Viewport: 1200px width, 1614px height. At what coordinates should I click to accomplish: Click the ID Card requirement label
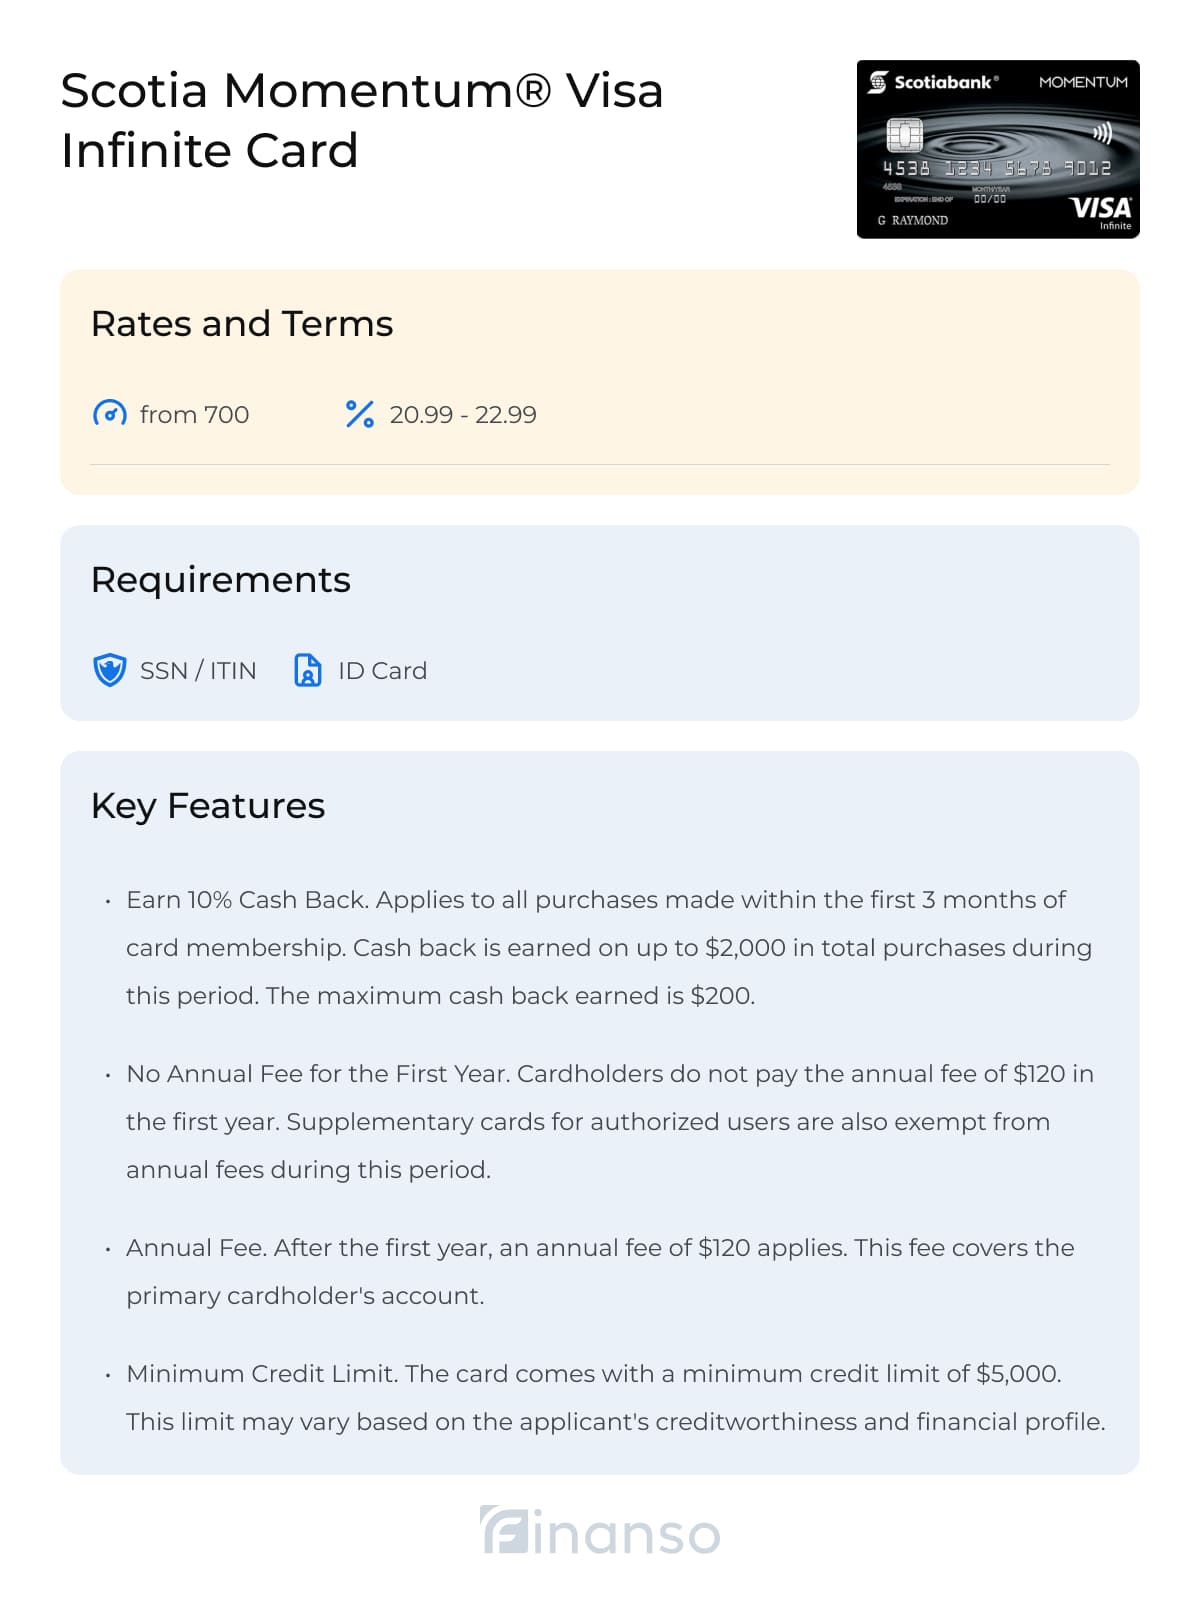pos(382,670)
